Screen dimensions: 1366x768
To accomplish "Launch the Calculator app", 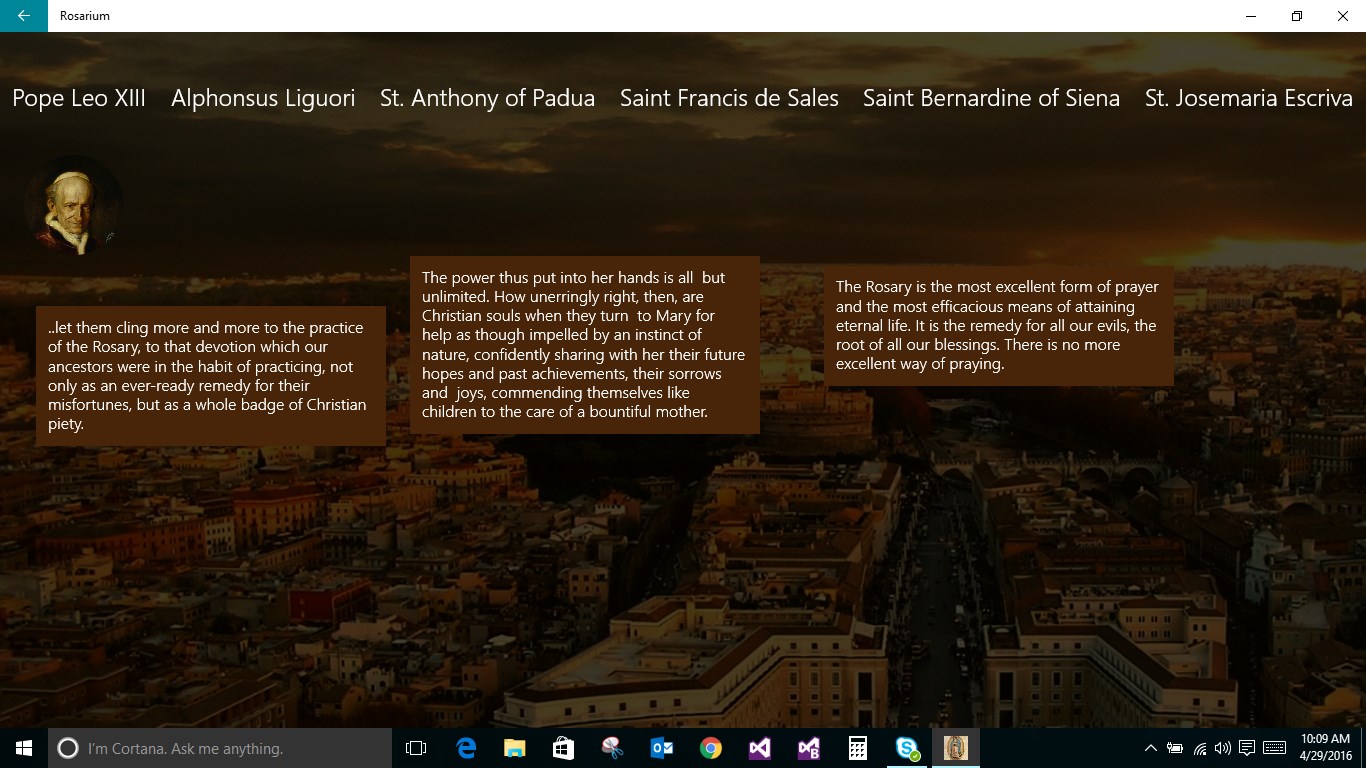I will 857,747.
